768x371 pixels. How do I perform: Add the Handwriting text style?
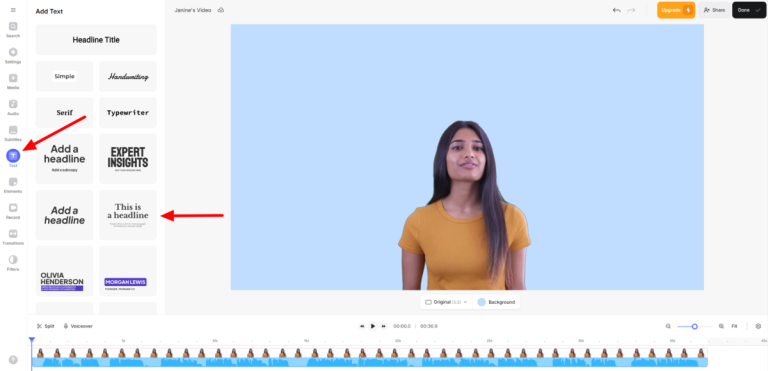pos(128,76)
